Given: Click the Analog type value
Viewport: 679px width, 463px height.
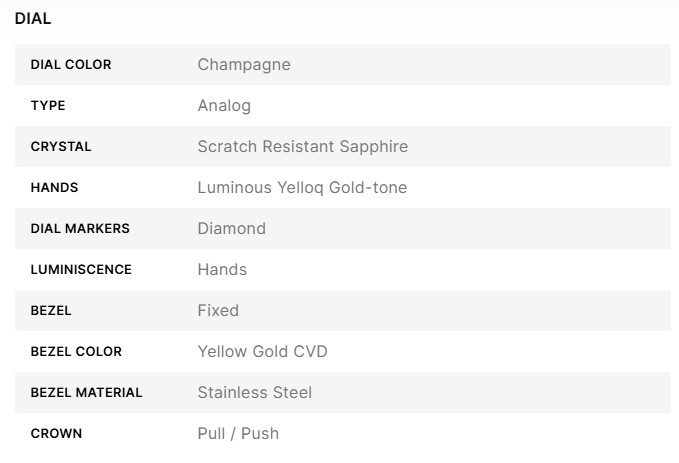Looking at the screenshot, I should 224,106.
